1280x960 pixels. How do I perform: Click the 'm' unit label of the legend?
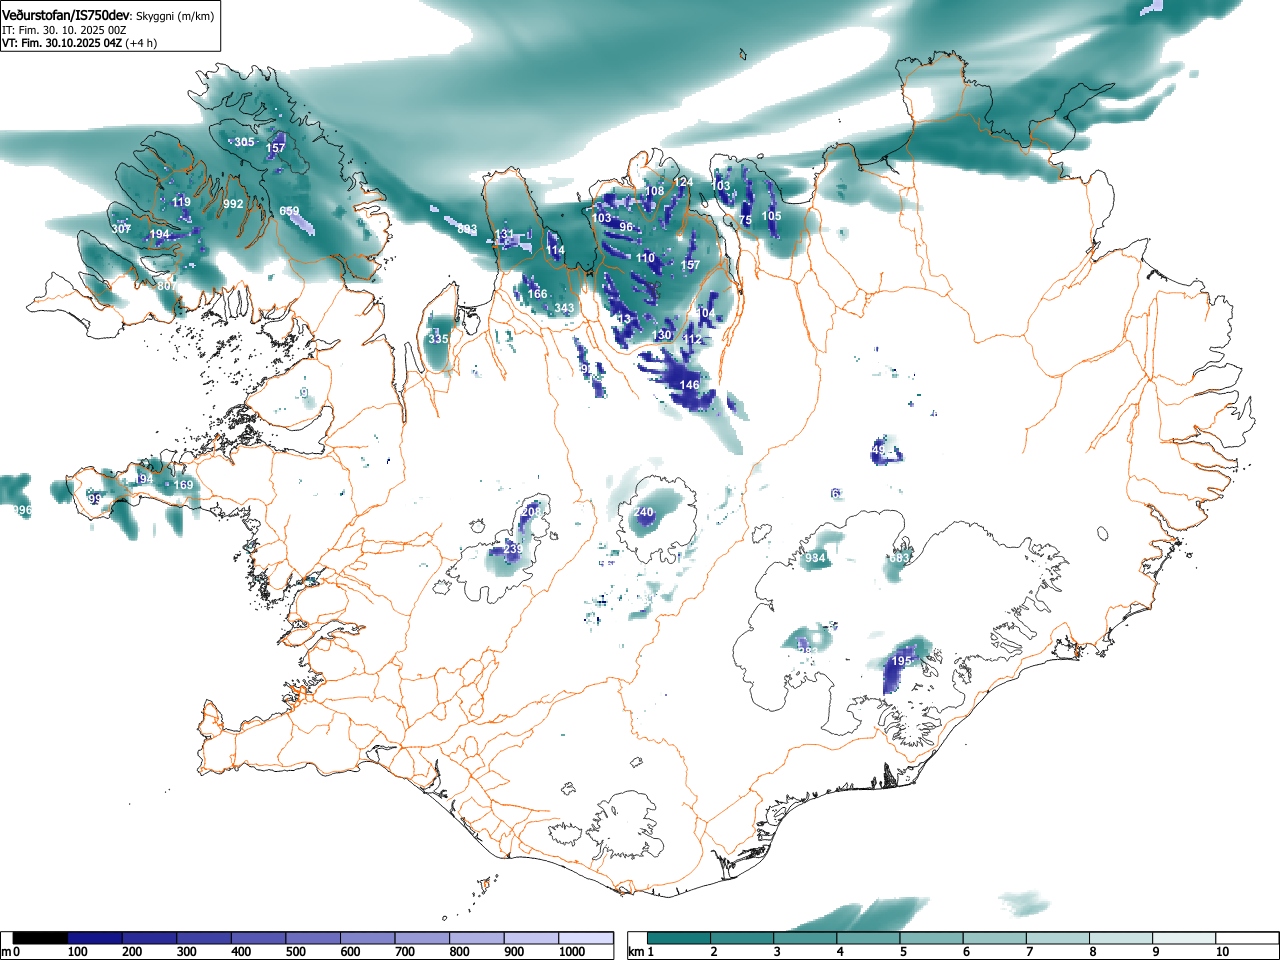6,952
